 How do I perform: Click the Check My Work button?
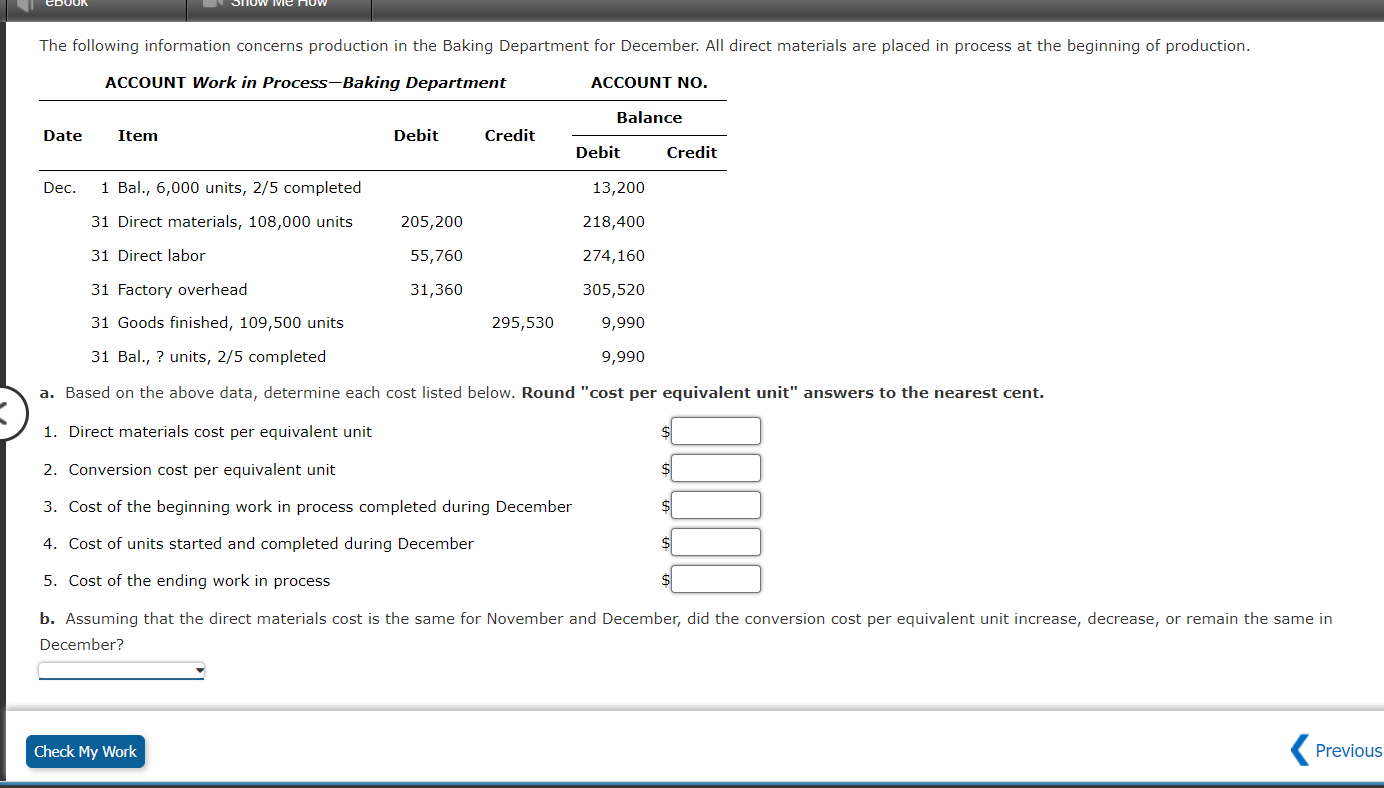(x=85, y=751)
